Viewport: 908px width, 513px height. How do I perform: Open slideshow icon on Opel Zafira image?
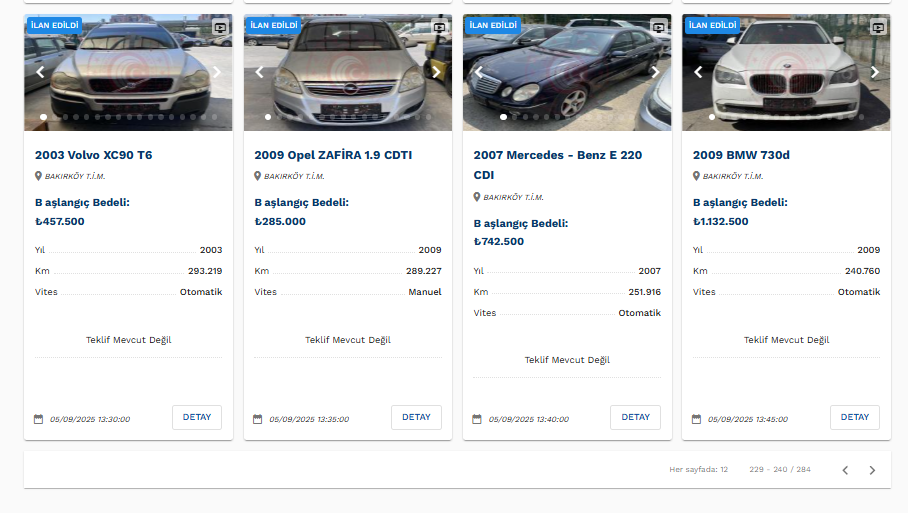[x=440, y=27]
